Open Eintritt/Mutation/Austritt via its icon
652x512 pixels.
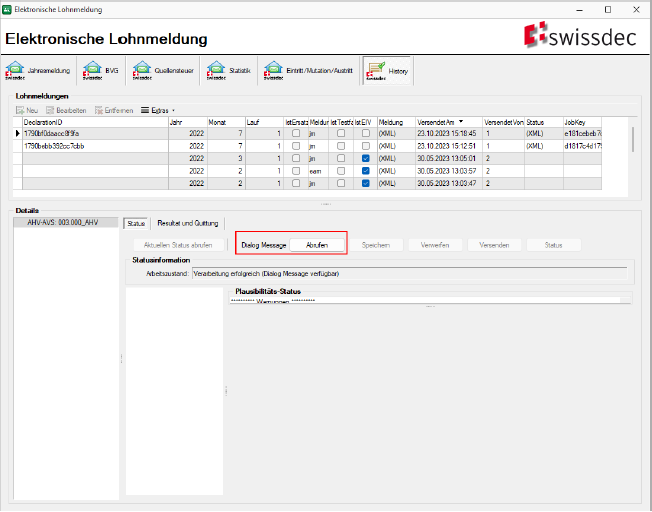click(x=272, y=71)
